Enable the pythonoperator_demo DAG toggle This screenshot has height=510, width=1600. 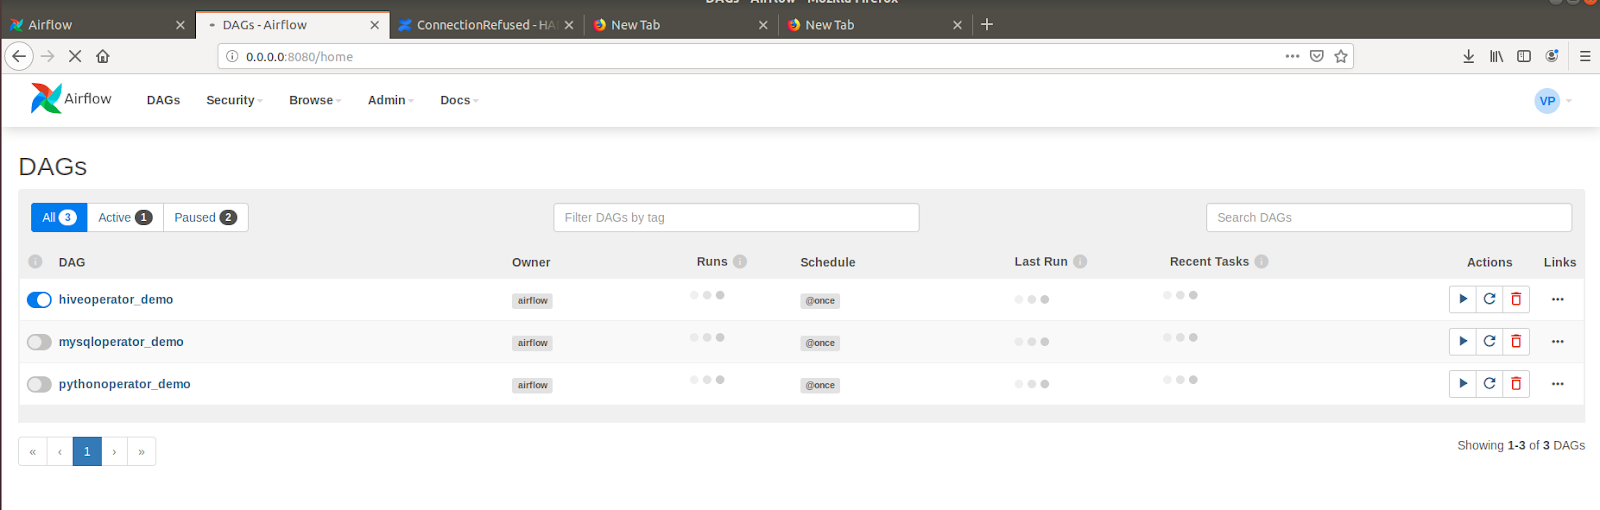click(x=39, y=384)
